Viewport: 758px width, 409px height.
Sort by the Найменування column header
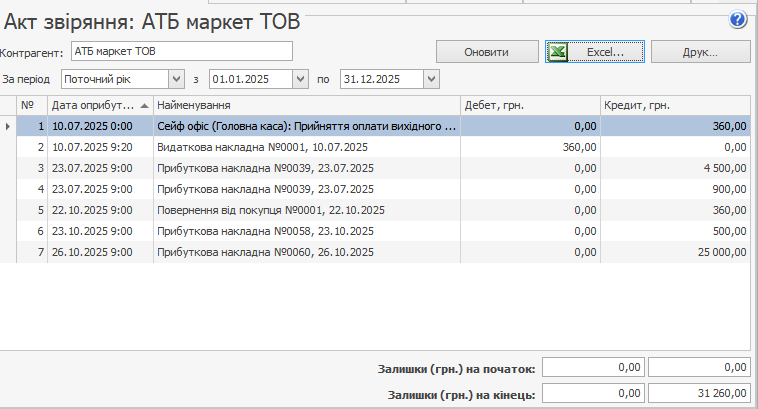click(x=305, y=105)
